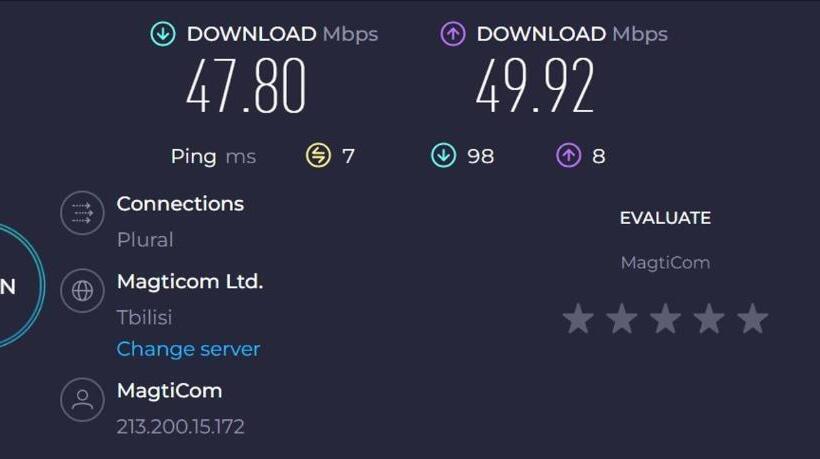Click the purple upload ping icon next to 8
Screen dimensions: 820x459
[568, 156]
